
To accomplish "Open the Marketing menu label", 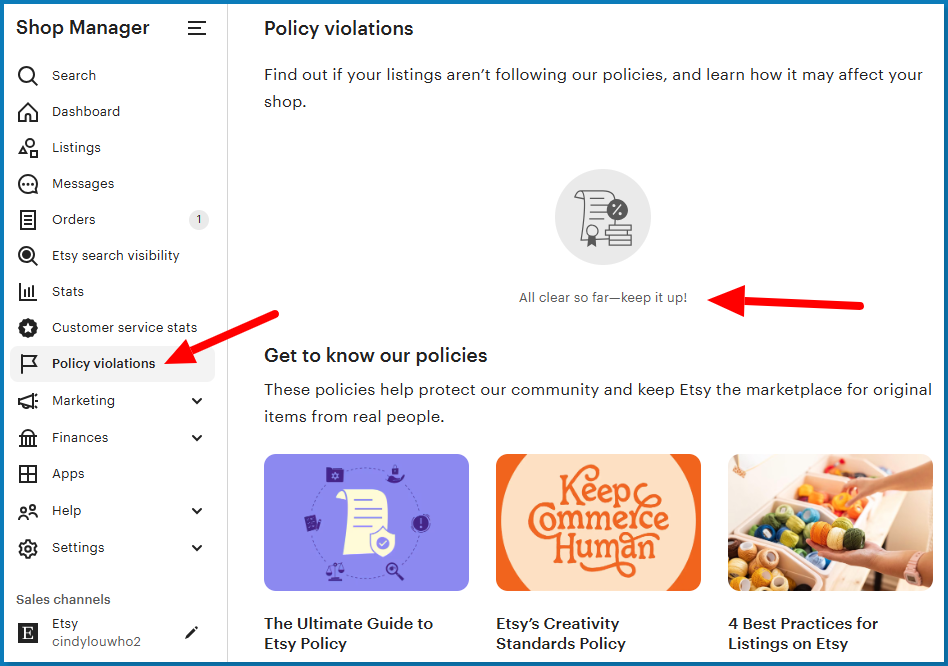I will 83,401.
